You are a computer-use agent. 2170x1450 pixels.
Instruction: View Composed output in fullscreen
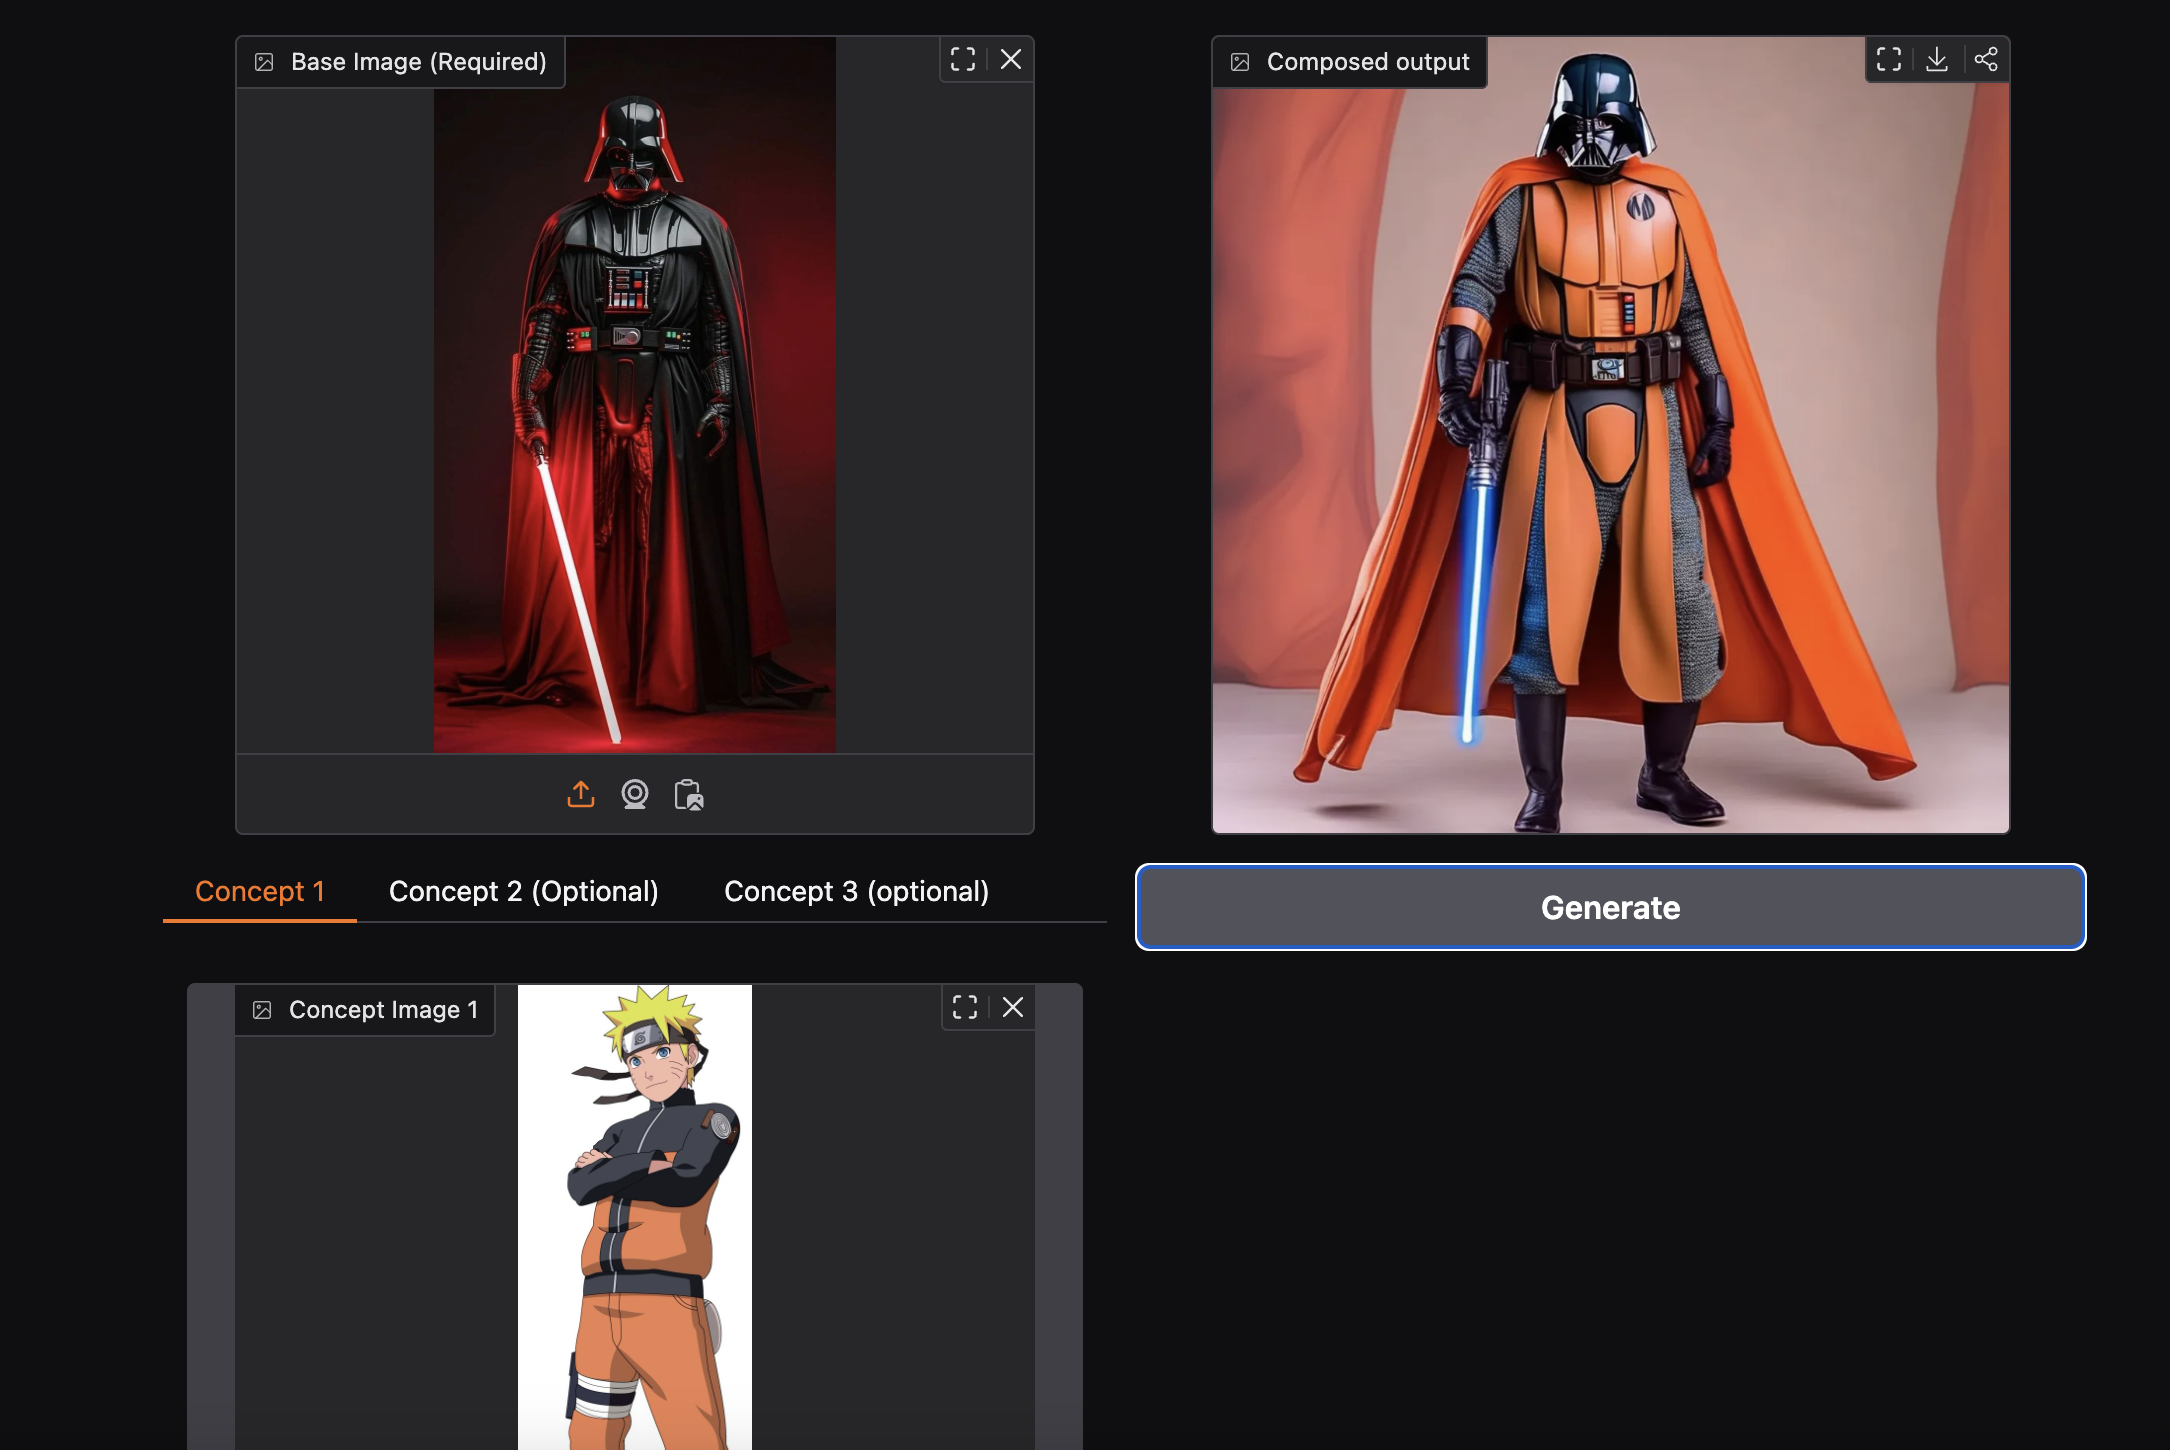pos(1889,60)
